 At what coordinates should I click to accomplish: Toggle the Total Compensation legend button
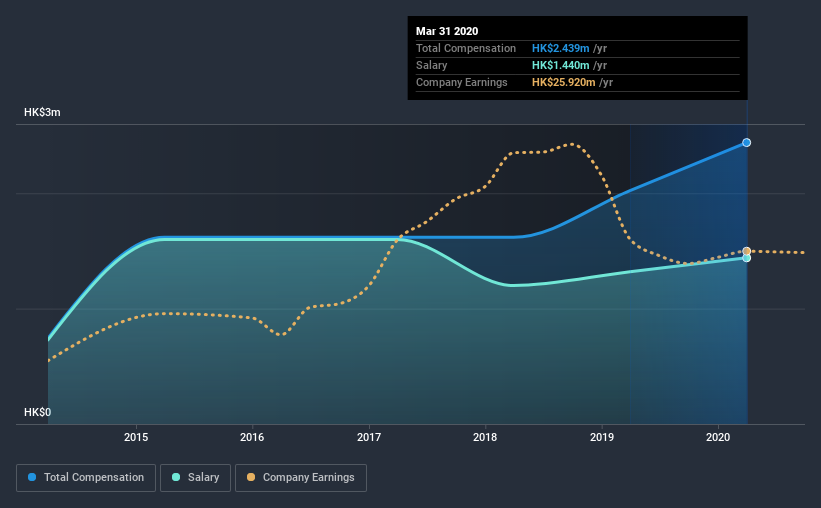click(x=86, y=478)
